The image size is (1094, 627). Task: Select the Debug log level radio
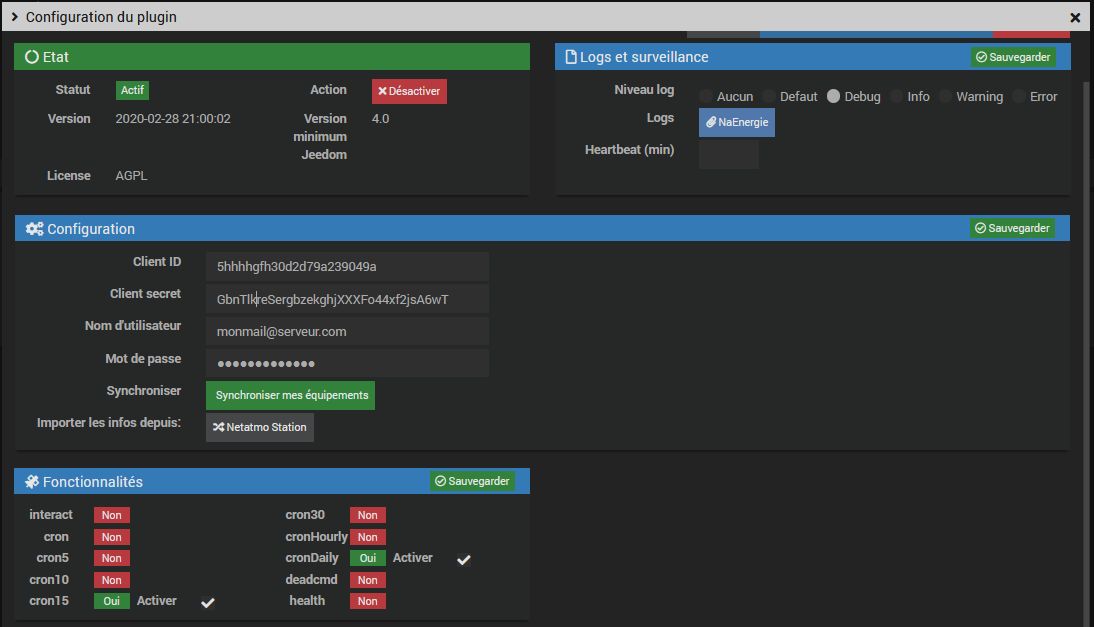(833, 96)
